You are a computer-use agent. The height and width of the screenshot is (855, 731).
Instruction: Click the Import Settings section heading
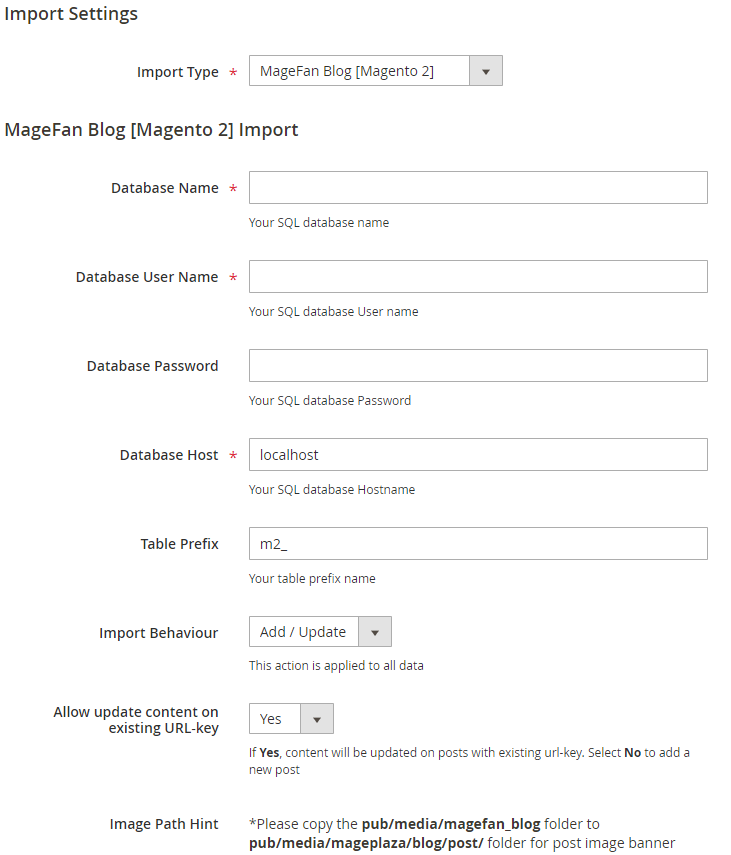click(x=71, y=14)
